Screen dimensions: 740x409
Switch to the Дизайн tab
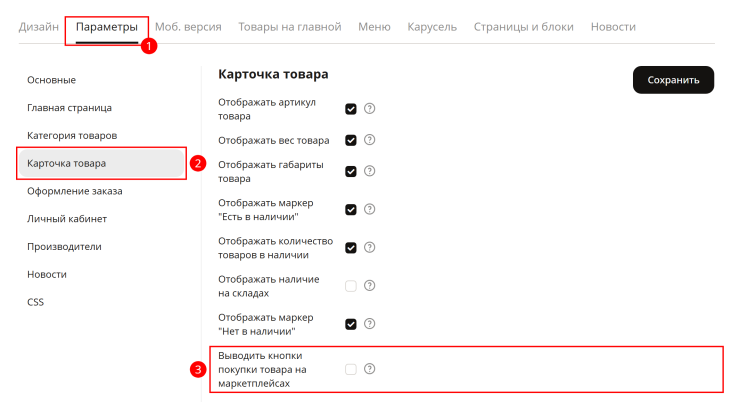point(39,27)
